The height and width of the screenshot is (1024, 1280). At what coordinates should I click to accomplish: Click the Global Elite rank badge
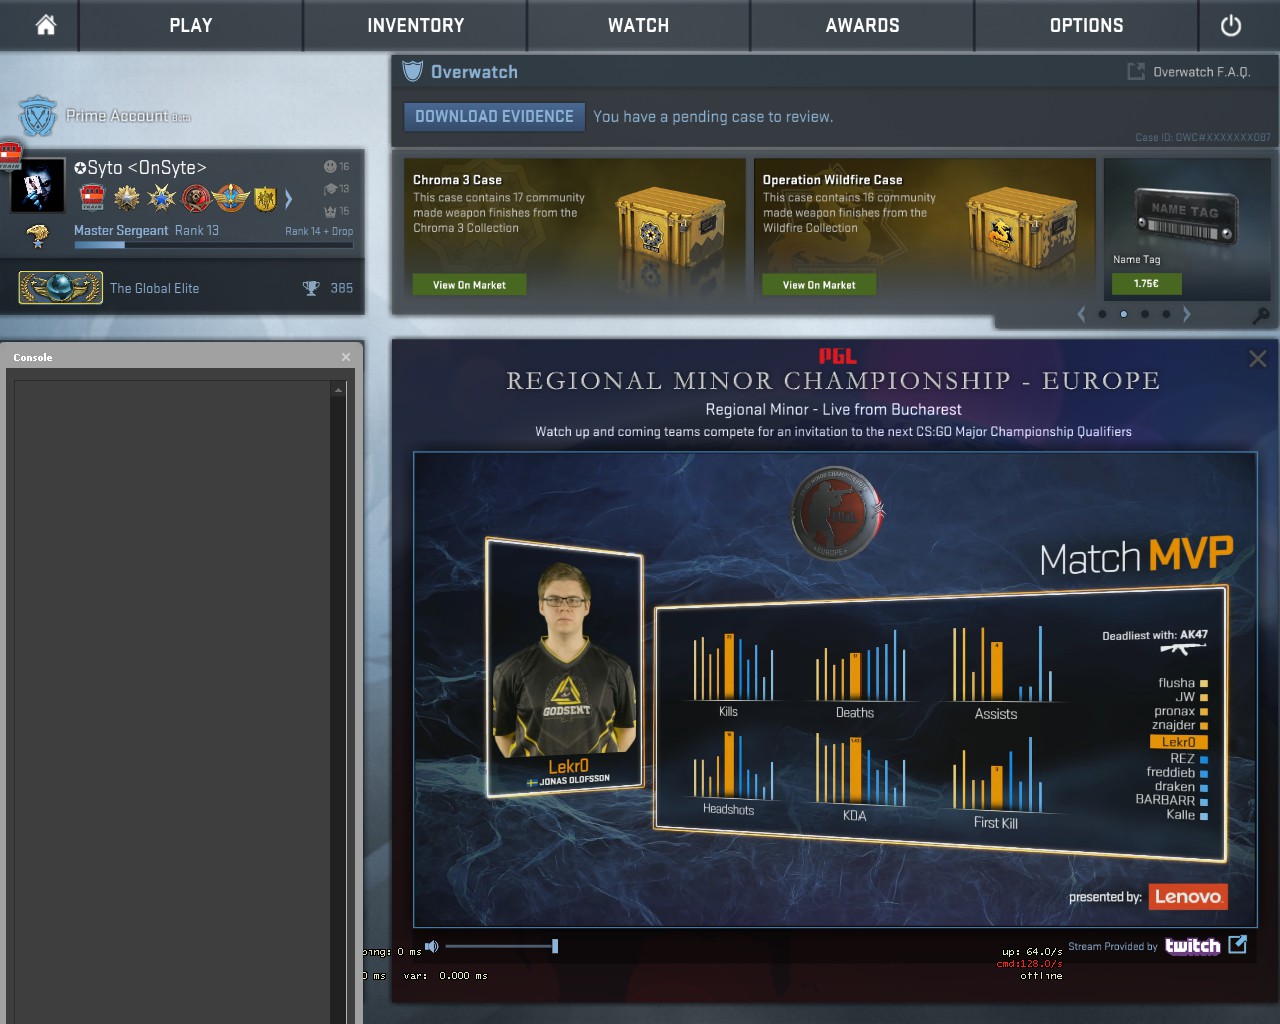click(x=60, y=288)
